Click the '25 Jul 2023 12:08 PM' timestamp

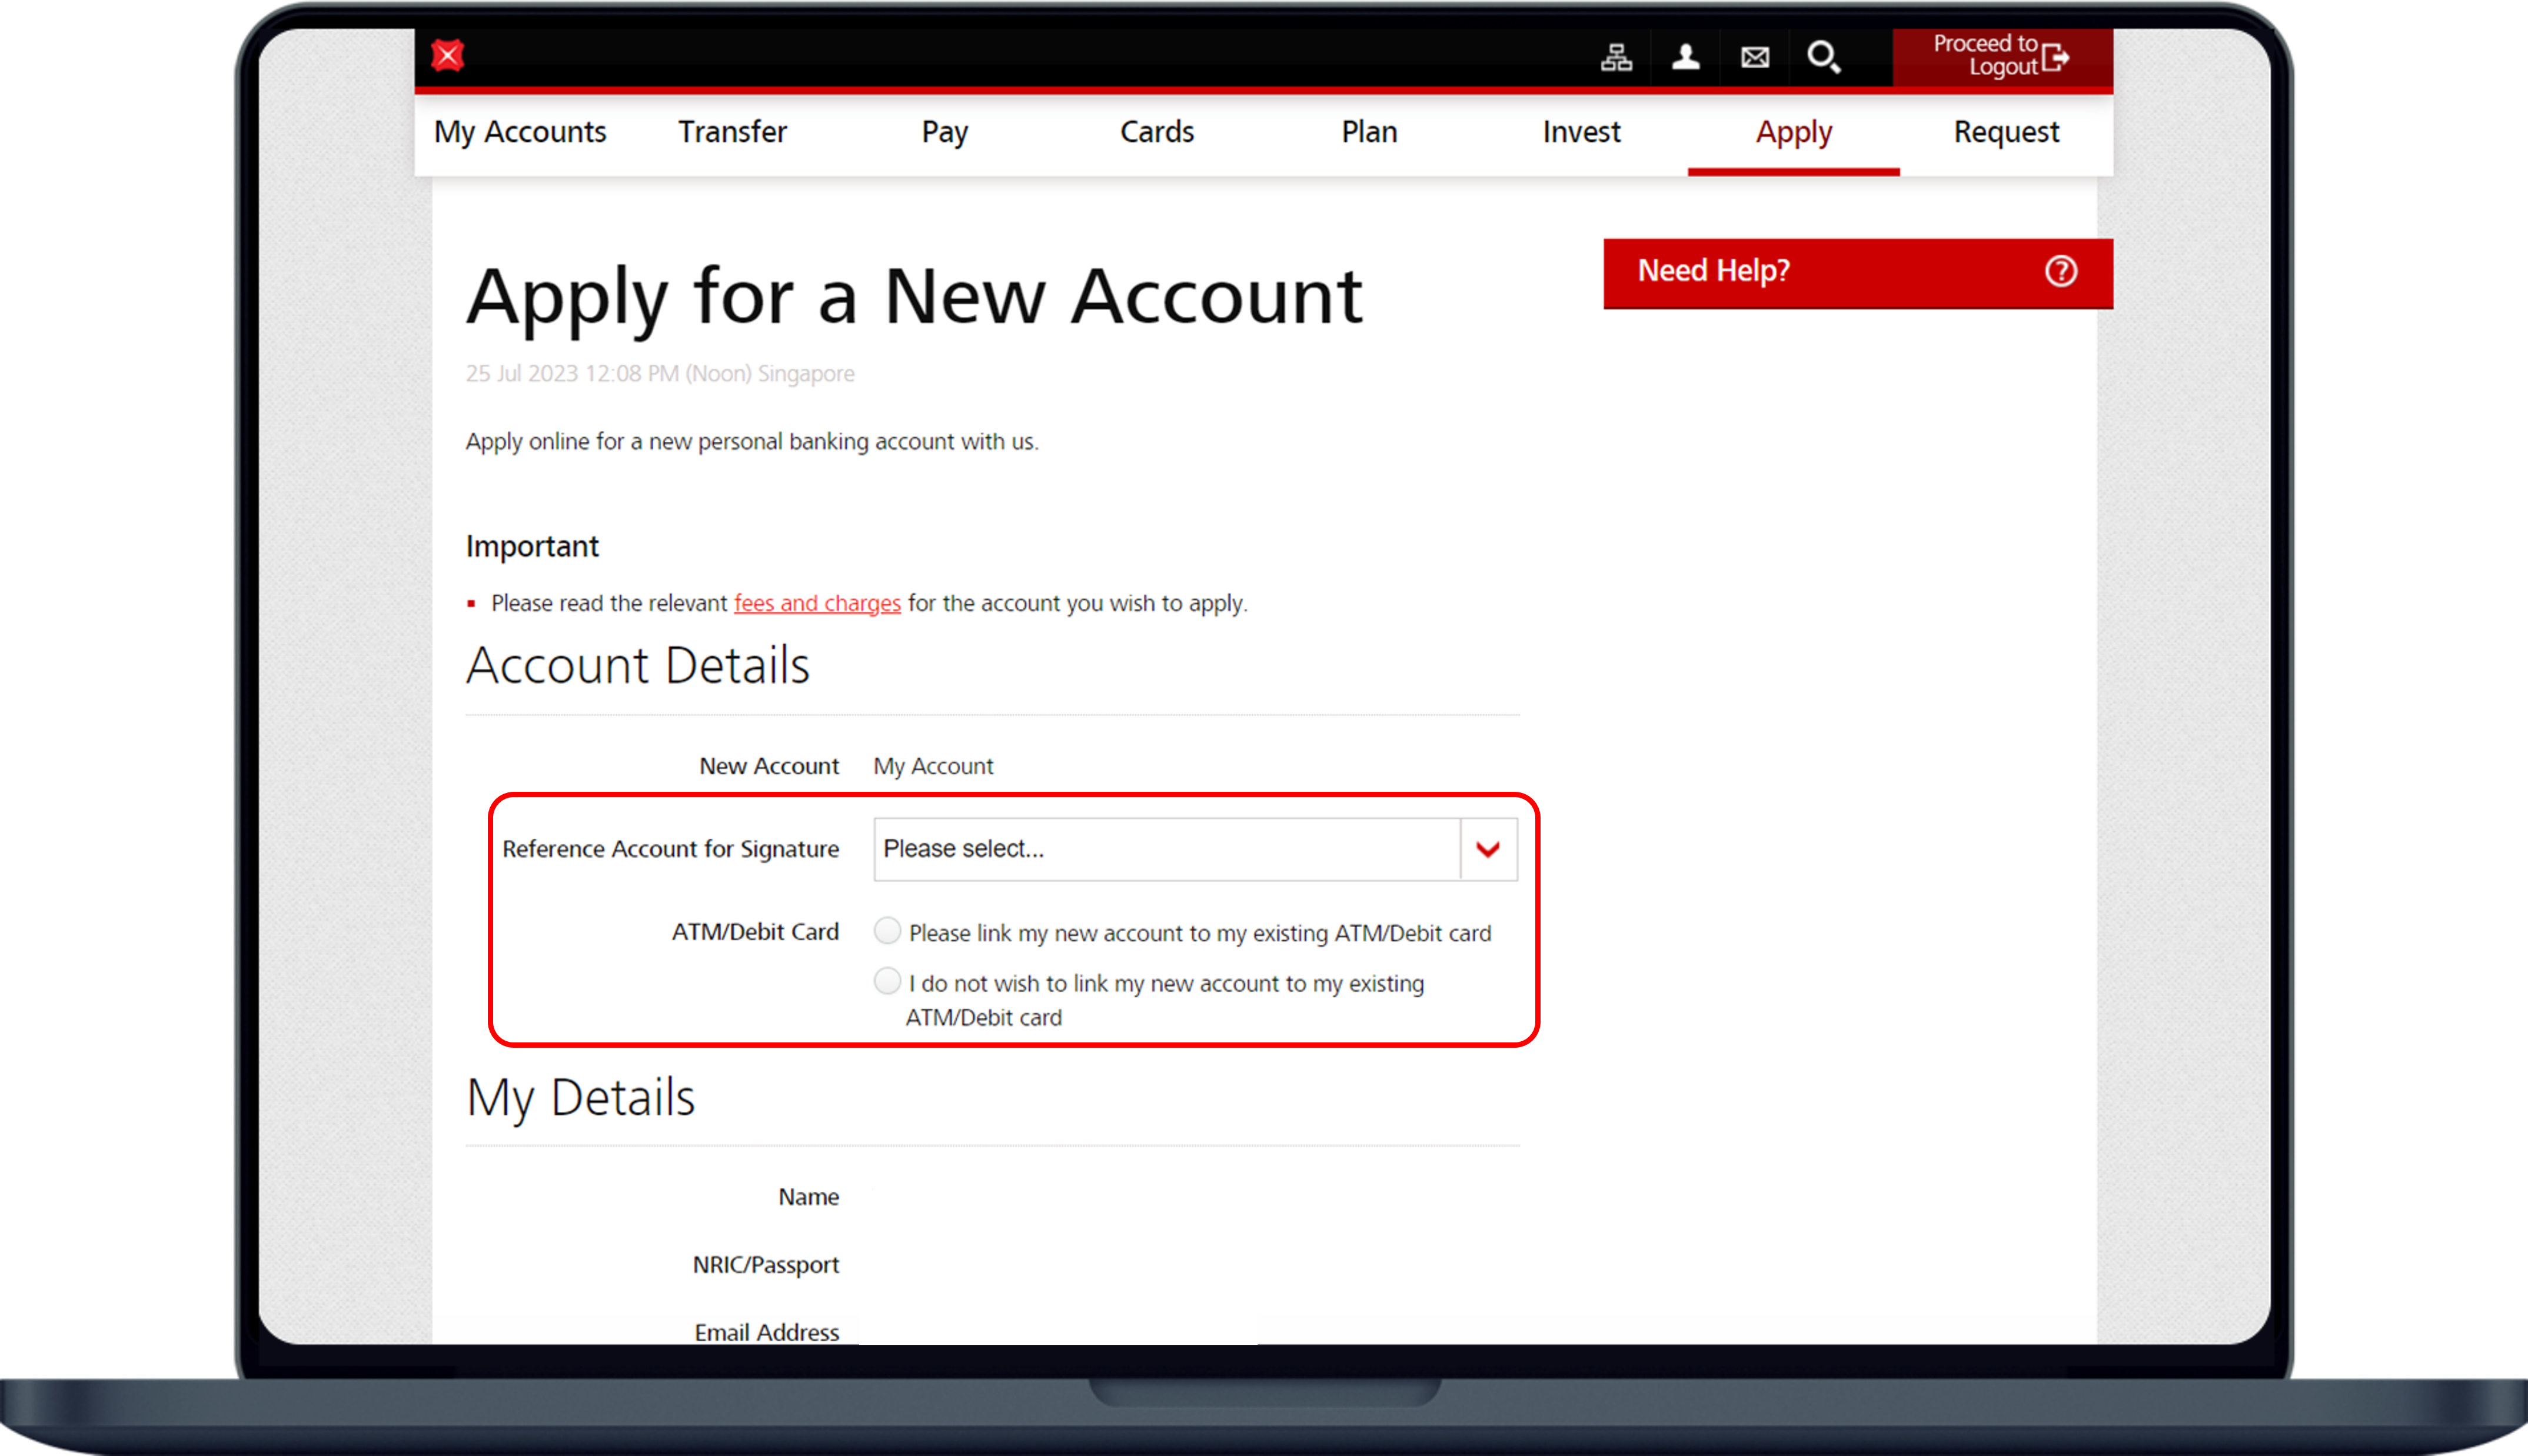coord(660,374)
